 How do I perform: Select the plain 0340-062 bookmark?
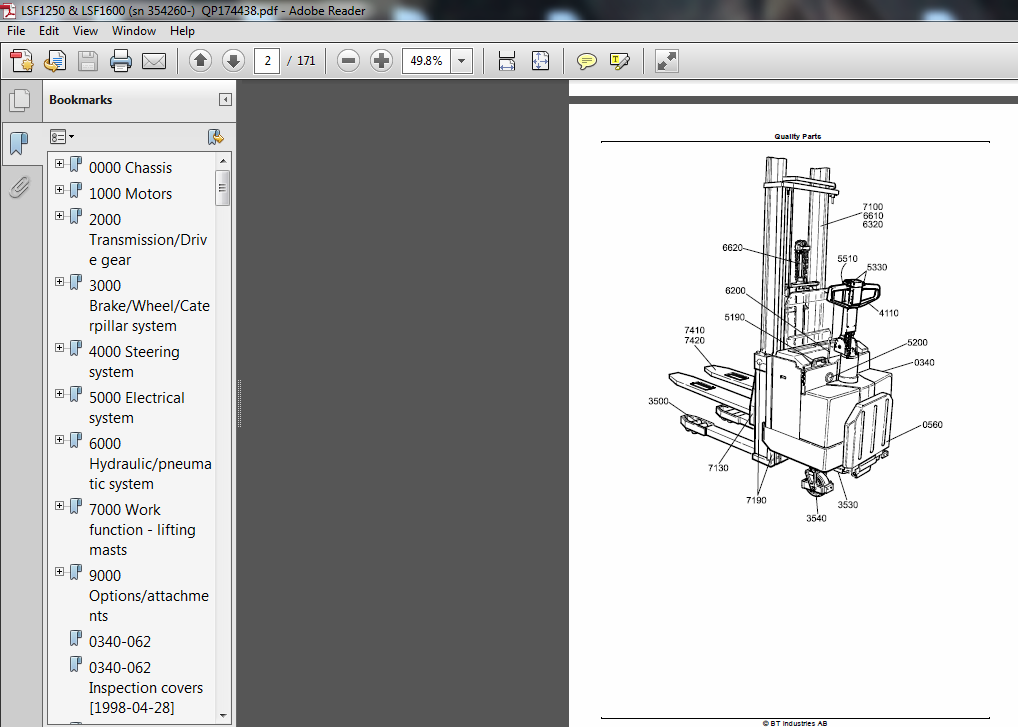tap(120, 642)
